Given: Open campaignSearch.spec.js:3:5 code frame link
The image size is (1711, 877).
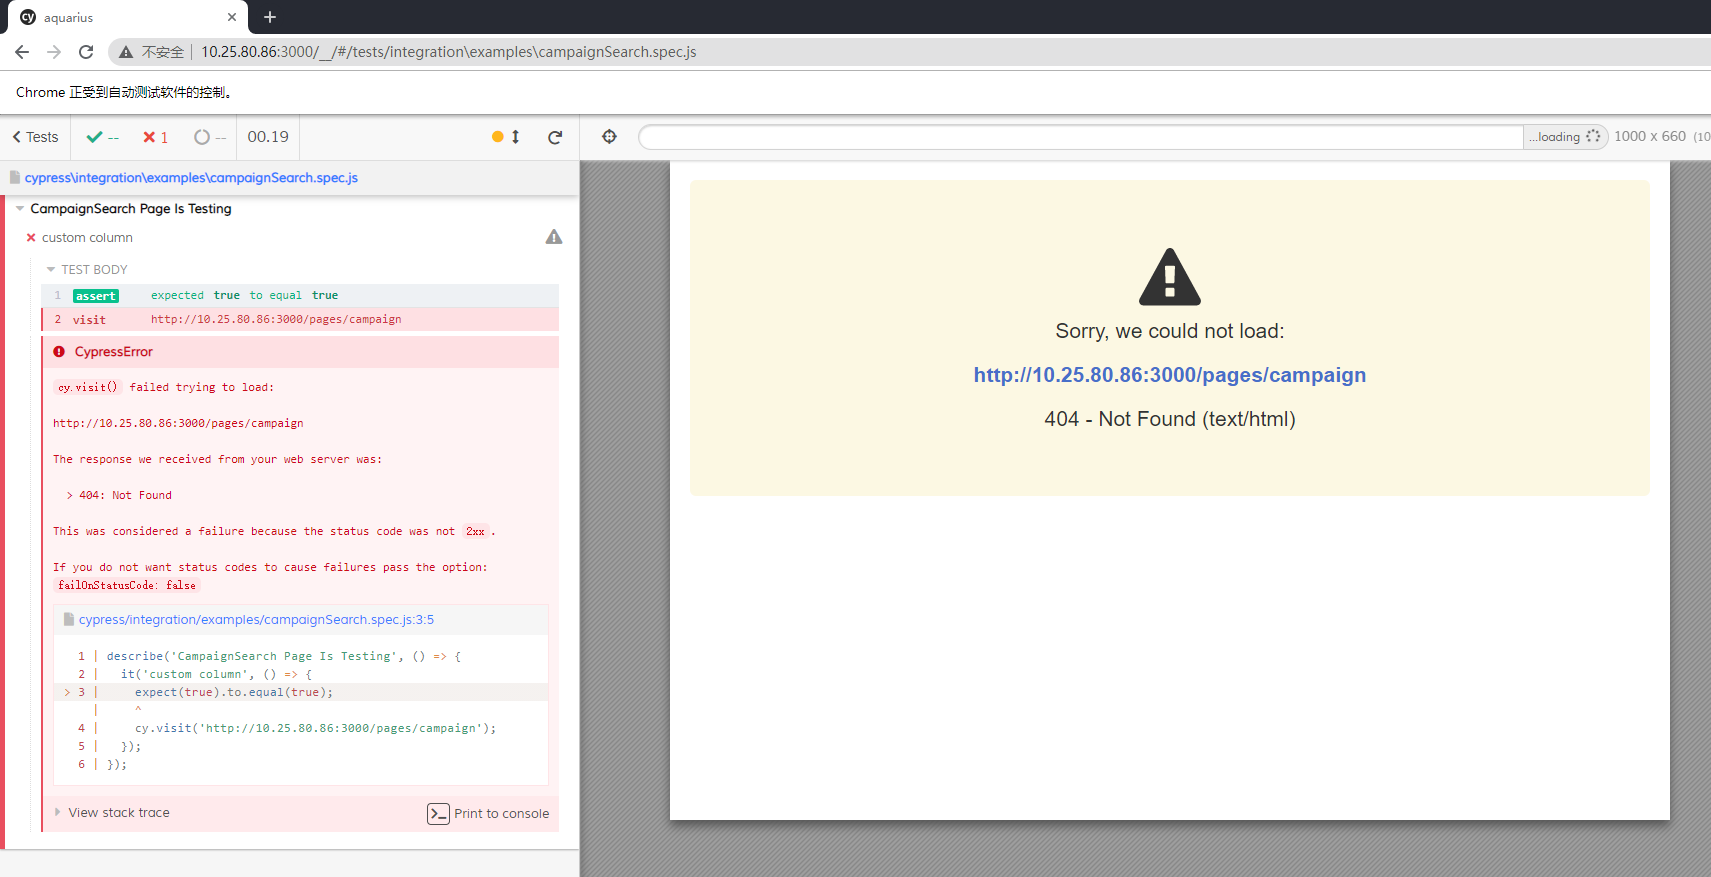Looking at the screenshot, I should 256,620.
